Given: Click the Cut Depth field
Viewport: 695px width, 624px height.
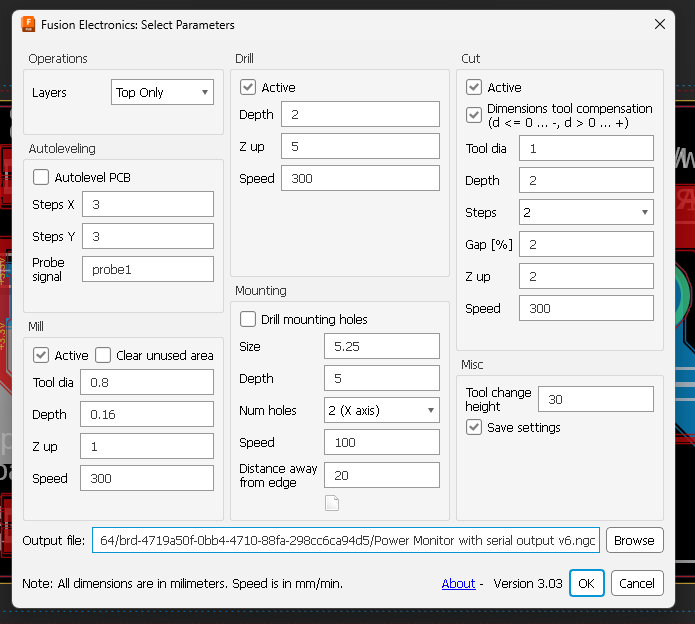Looking at the screenshot, I should click(x=586, y=180).
